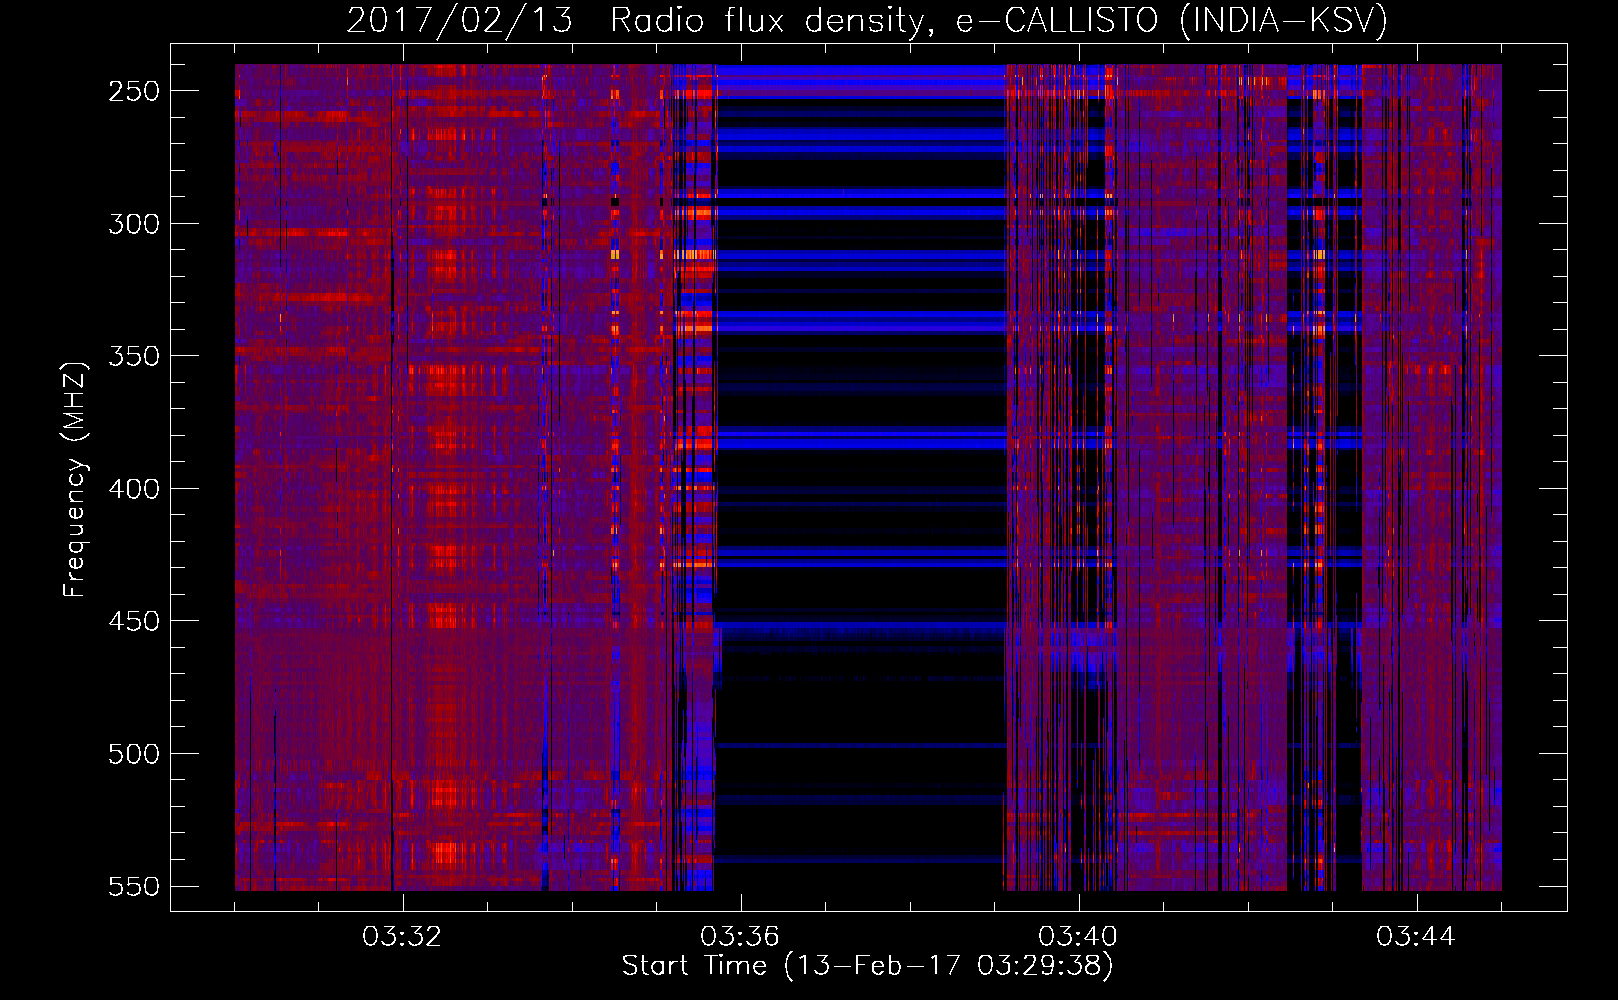Image resolution: width=1618 pixels, height=1000 pixels.
Task: Click the 550 frequency tick label
Action: [x=134, y=887]
